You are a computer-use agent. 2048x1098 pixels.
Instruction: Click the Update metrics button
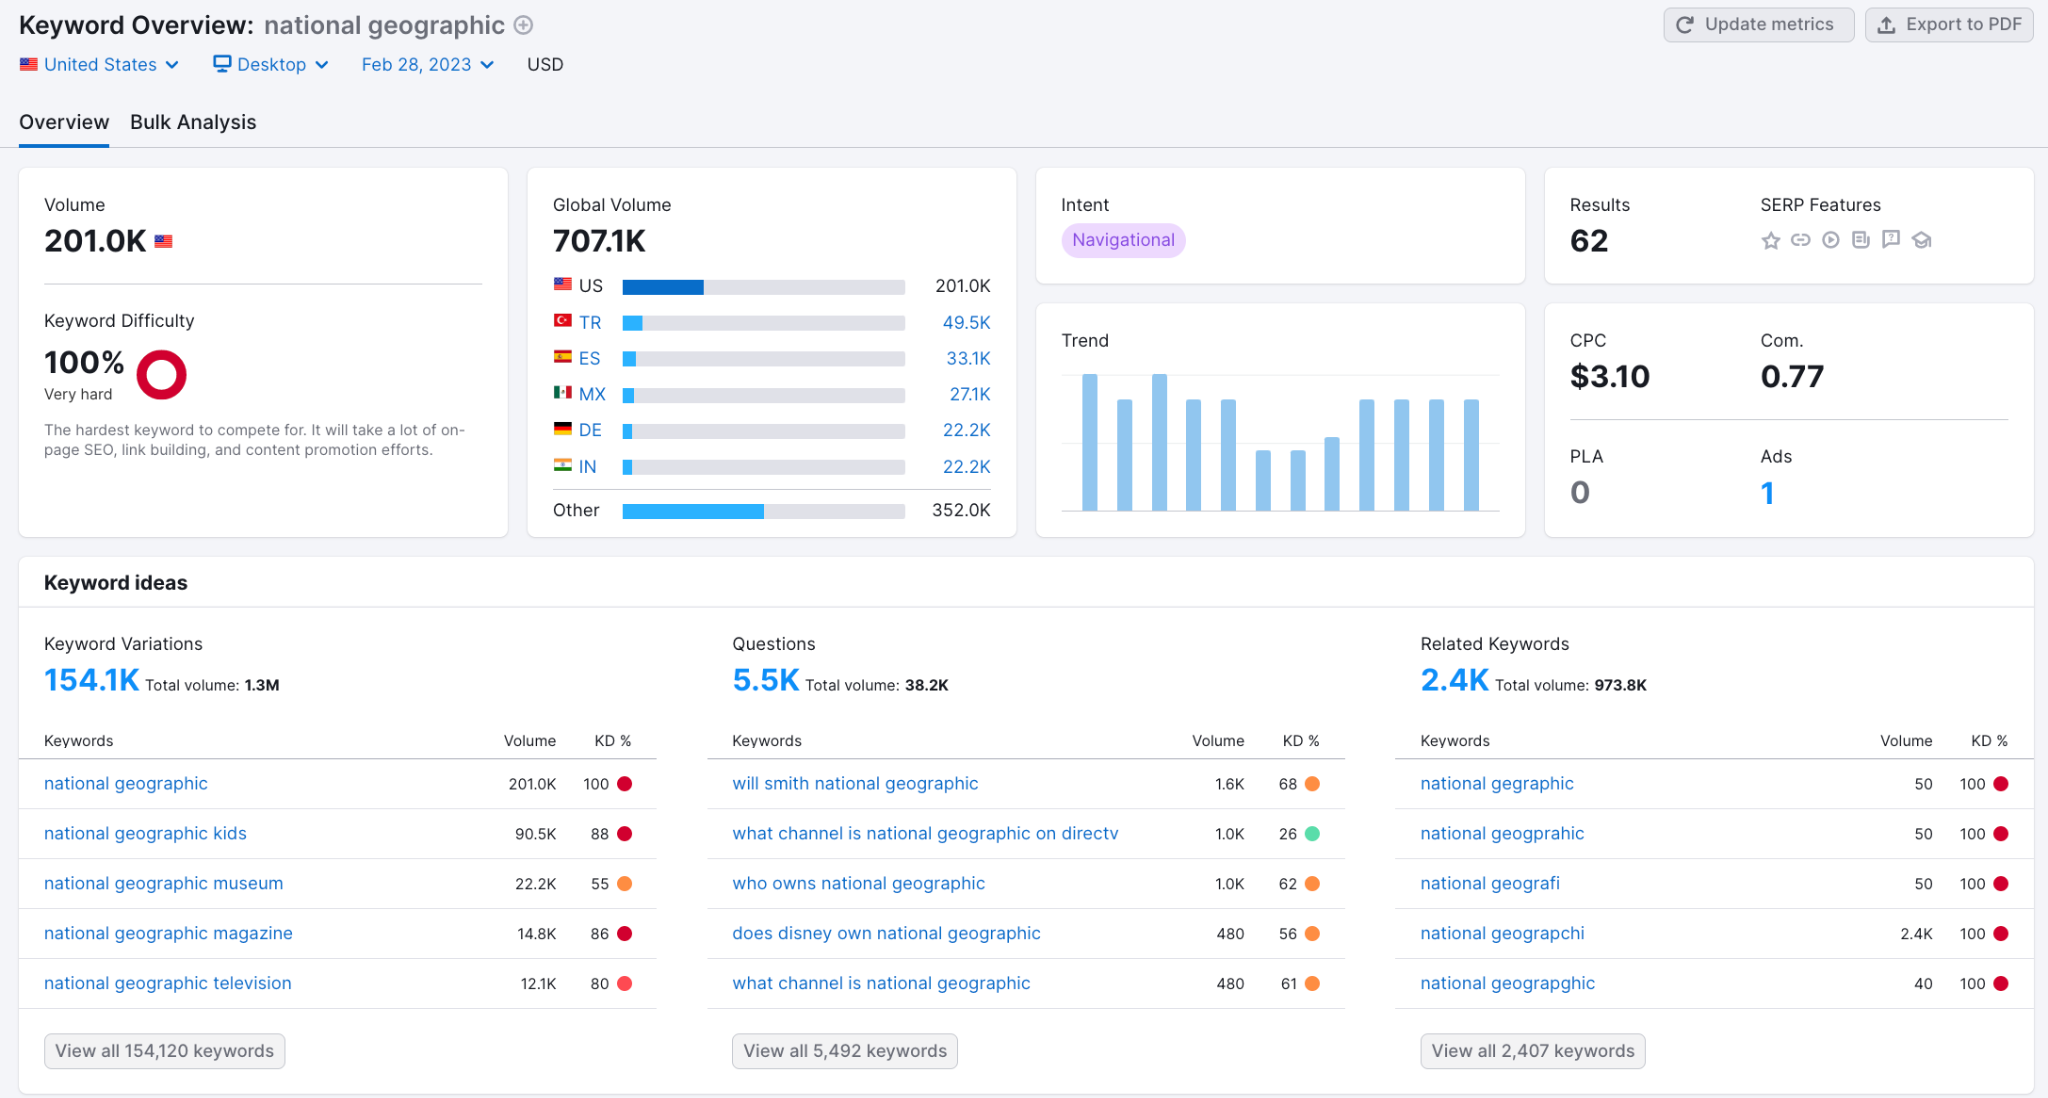pyautogui.click(x=1758, y=25)
